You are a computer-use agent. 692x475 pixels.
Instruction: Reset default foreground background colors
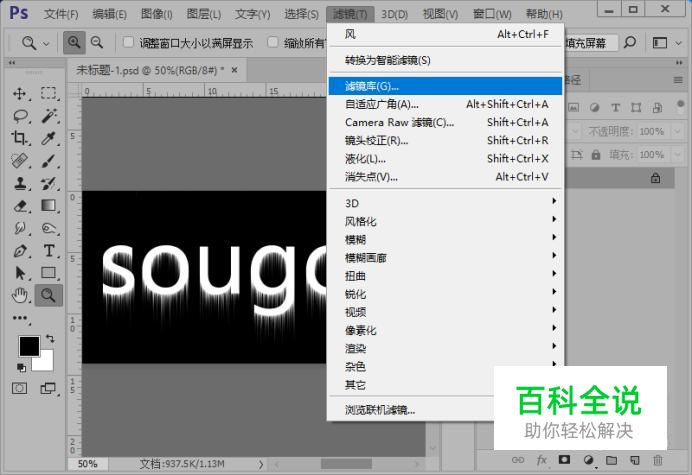pos(21,367)
